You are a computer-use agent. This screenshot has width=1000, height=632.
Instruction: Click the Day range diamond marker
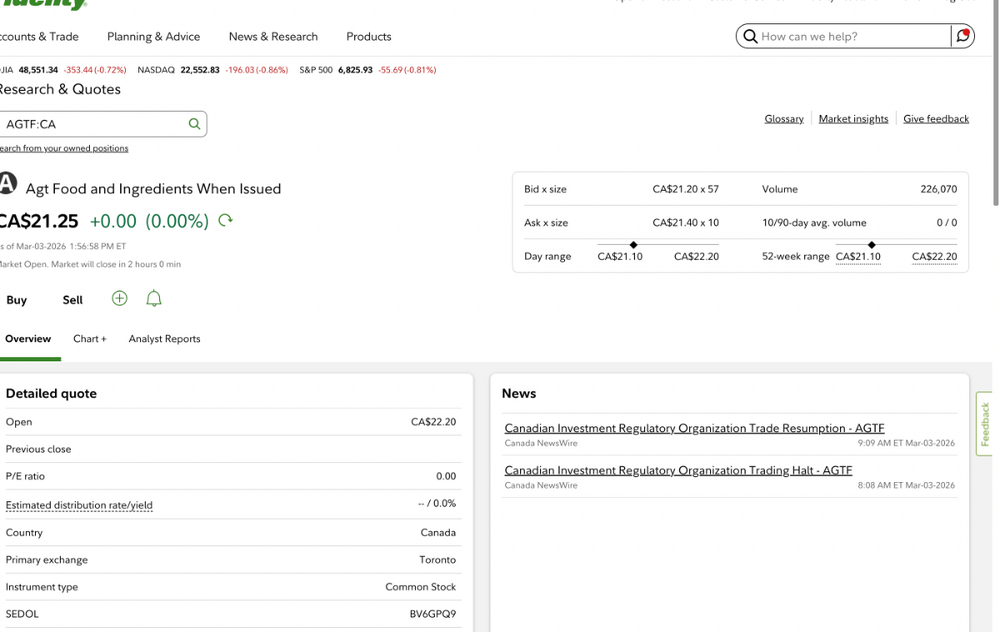[x=633, y=245]
